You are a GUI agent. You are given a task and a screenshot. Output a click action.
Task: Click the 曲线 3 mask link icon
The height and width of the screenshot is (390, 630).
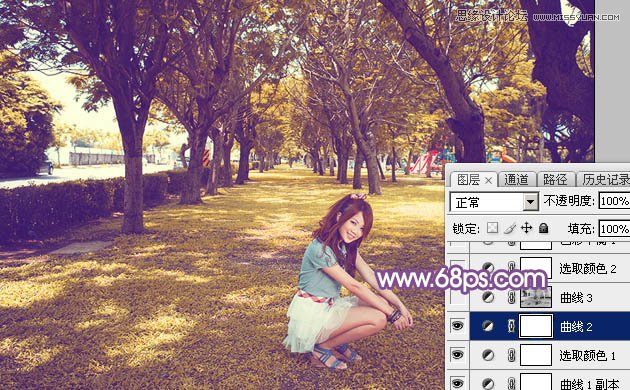tap(511, 298)
